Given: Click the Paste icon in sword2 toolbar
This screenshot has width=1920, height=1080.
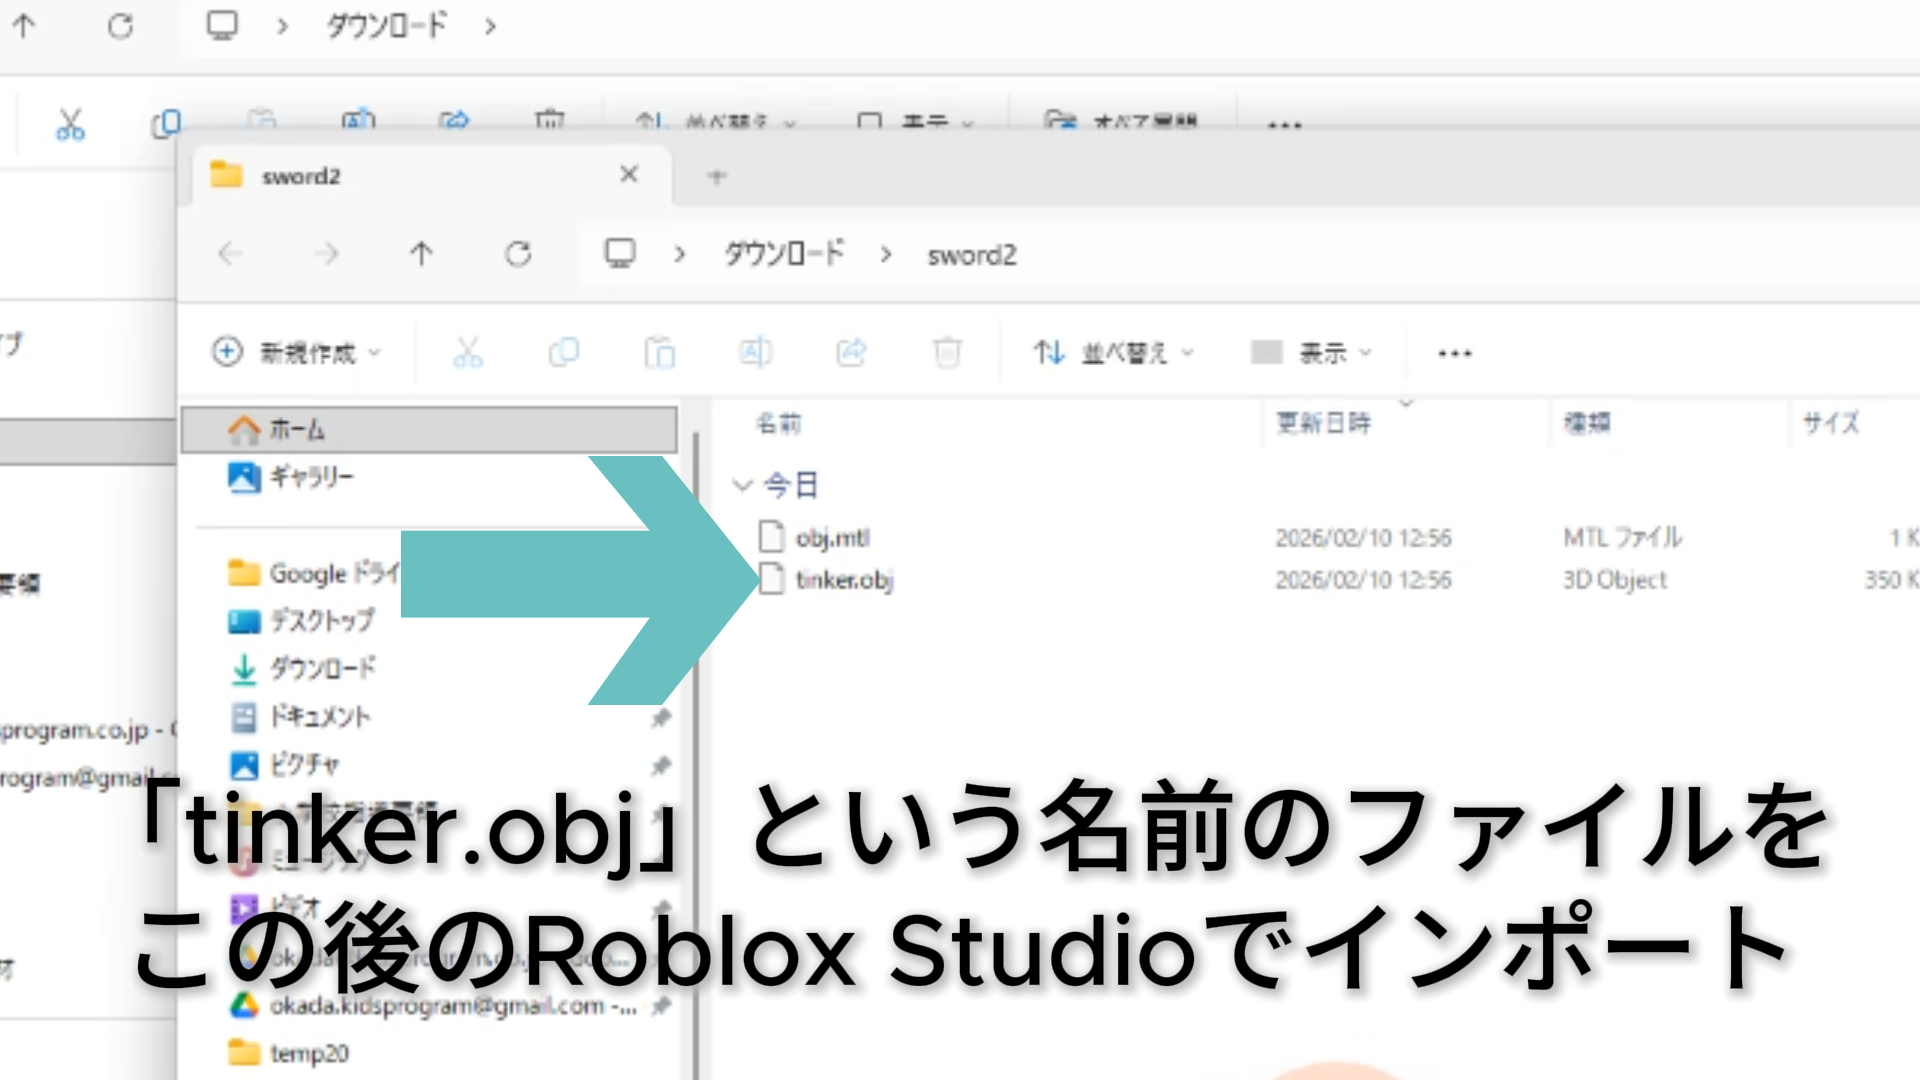Looking at the screenshot, I should 659,352.
